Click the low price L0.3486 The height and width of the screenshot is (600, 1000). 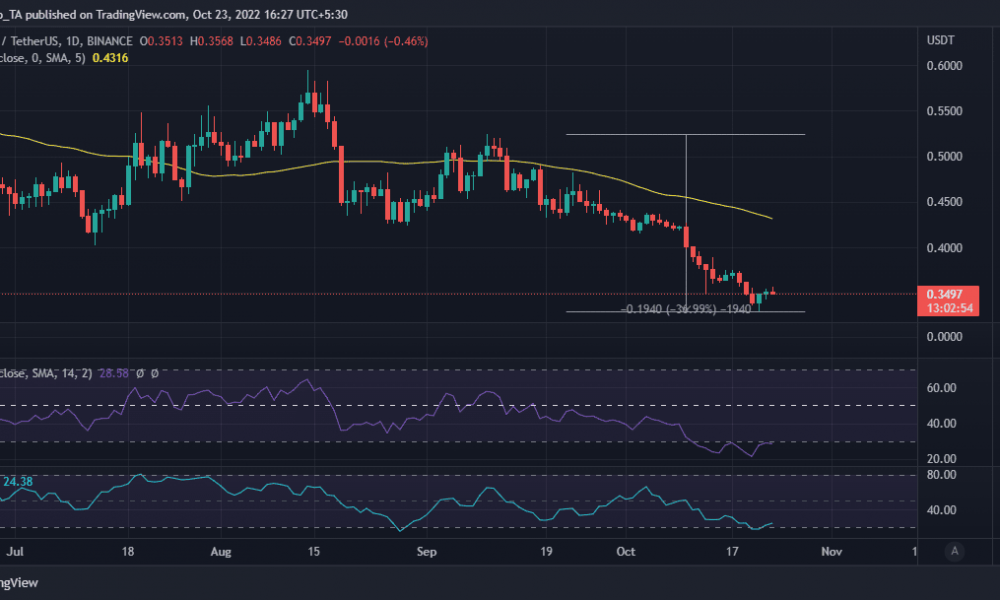pos(260,41)
